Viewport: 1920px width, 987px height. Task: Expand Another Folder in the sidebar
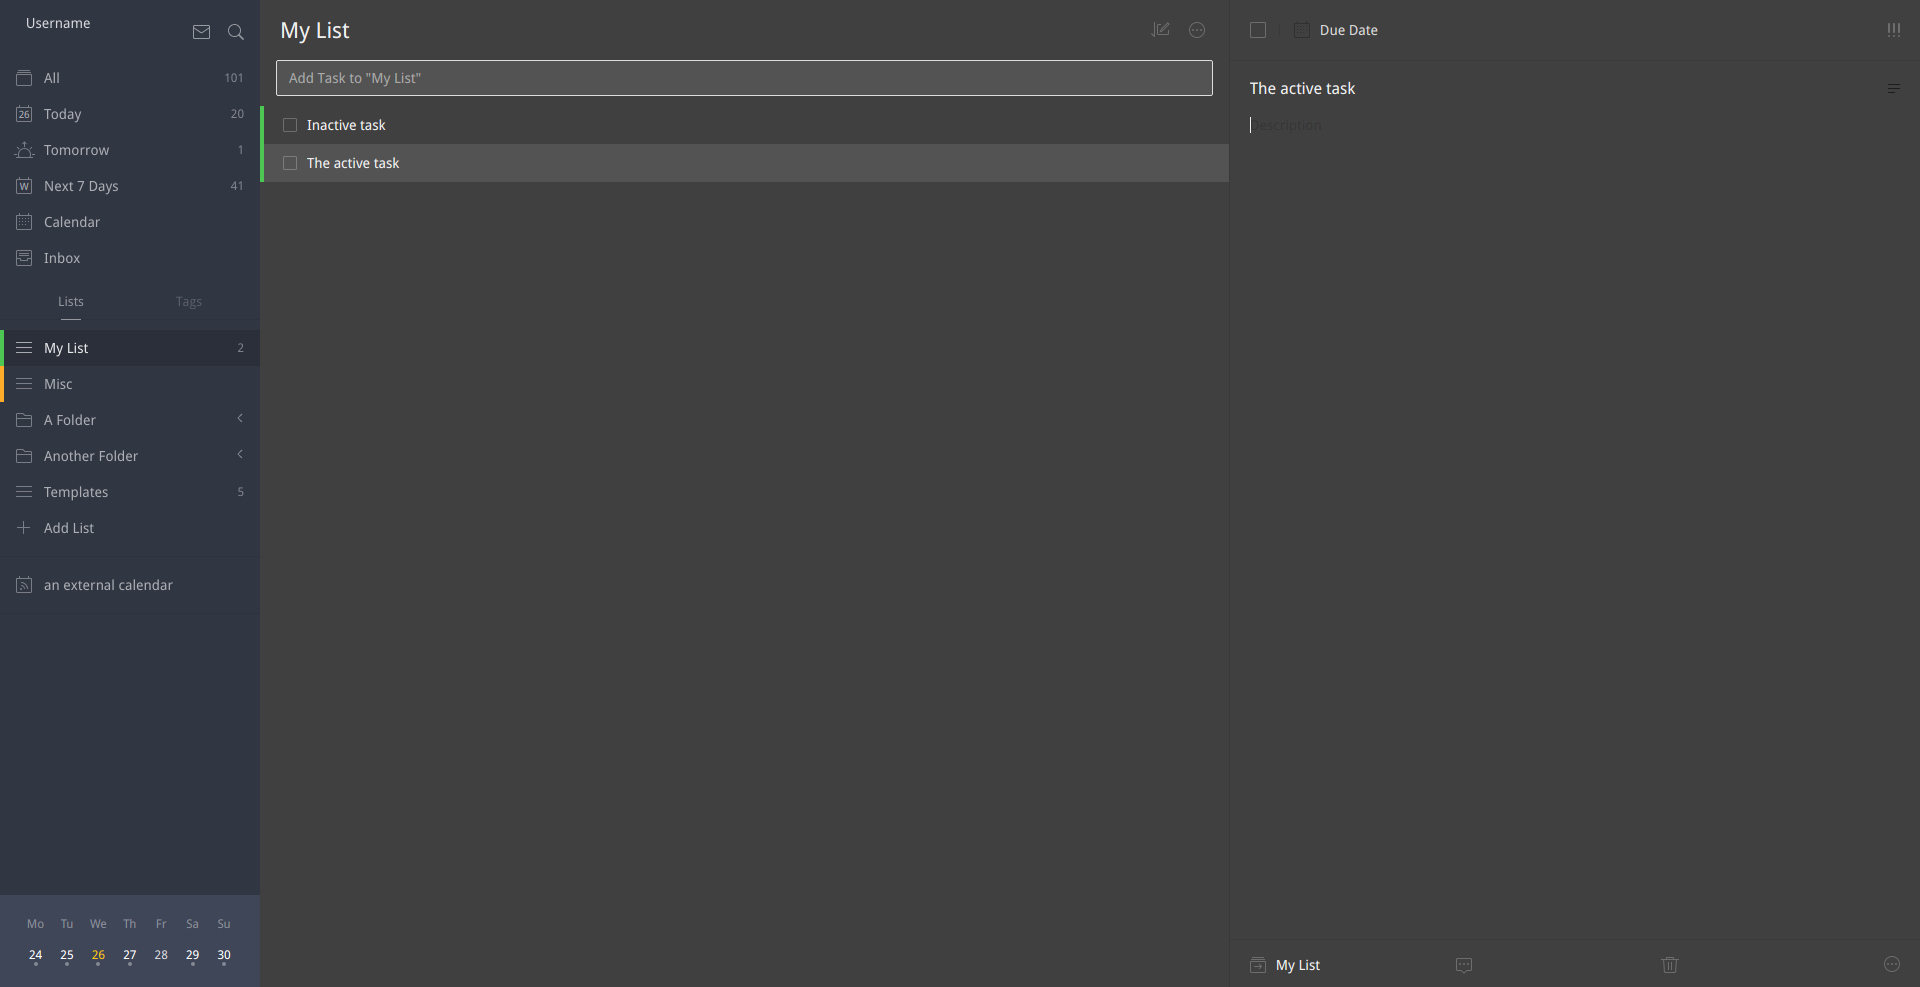(240, 455)
